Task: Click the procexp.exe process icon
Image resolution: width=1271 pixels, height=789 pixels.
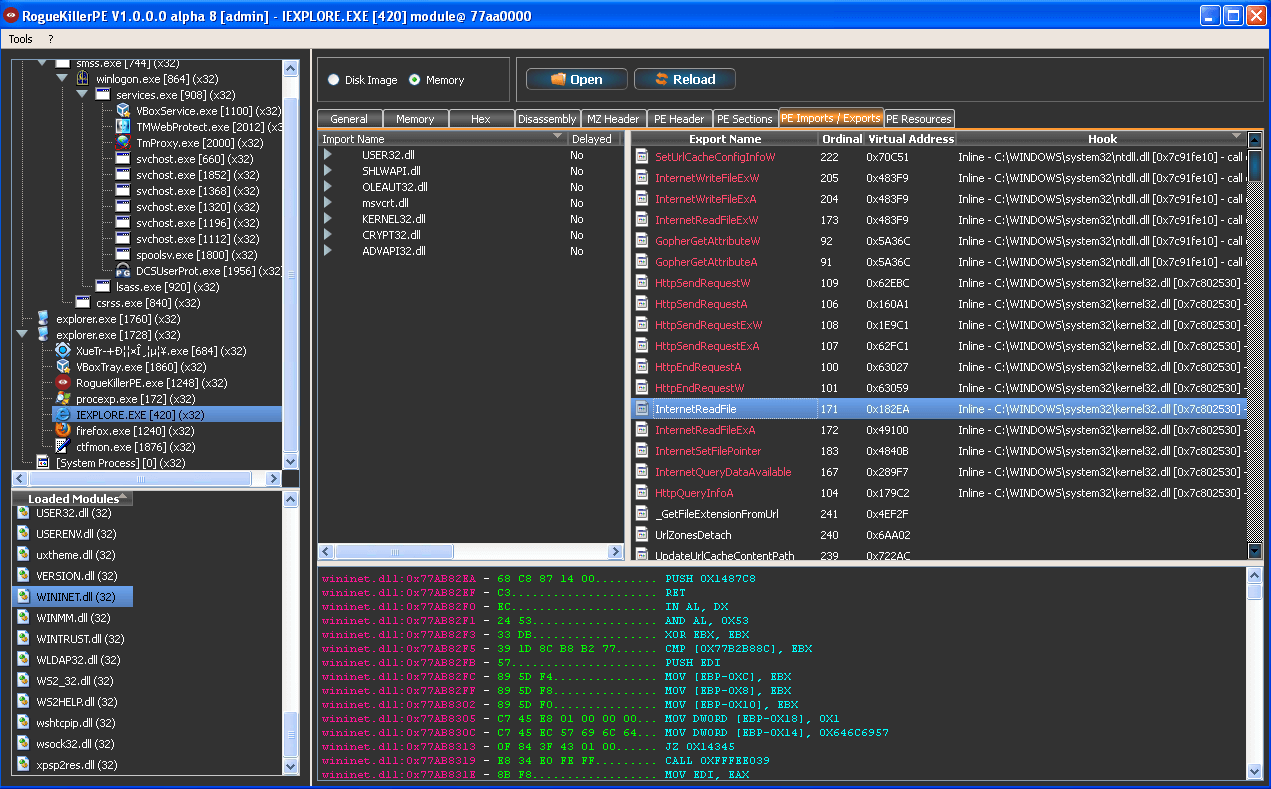Action: (x=63, y=399)
